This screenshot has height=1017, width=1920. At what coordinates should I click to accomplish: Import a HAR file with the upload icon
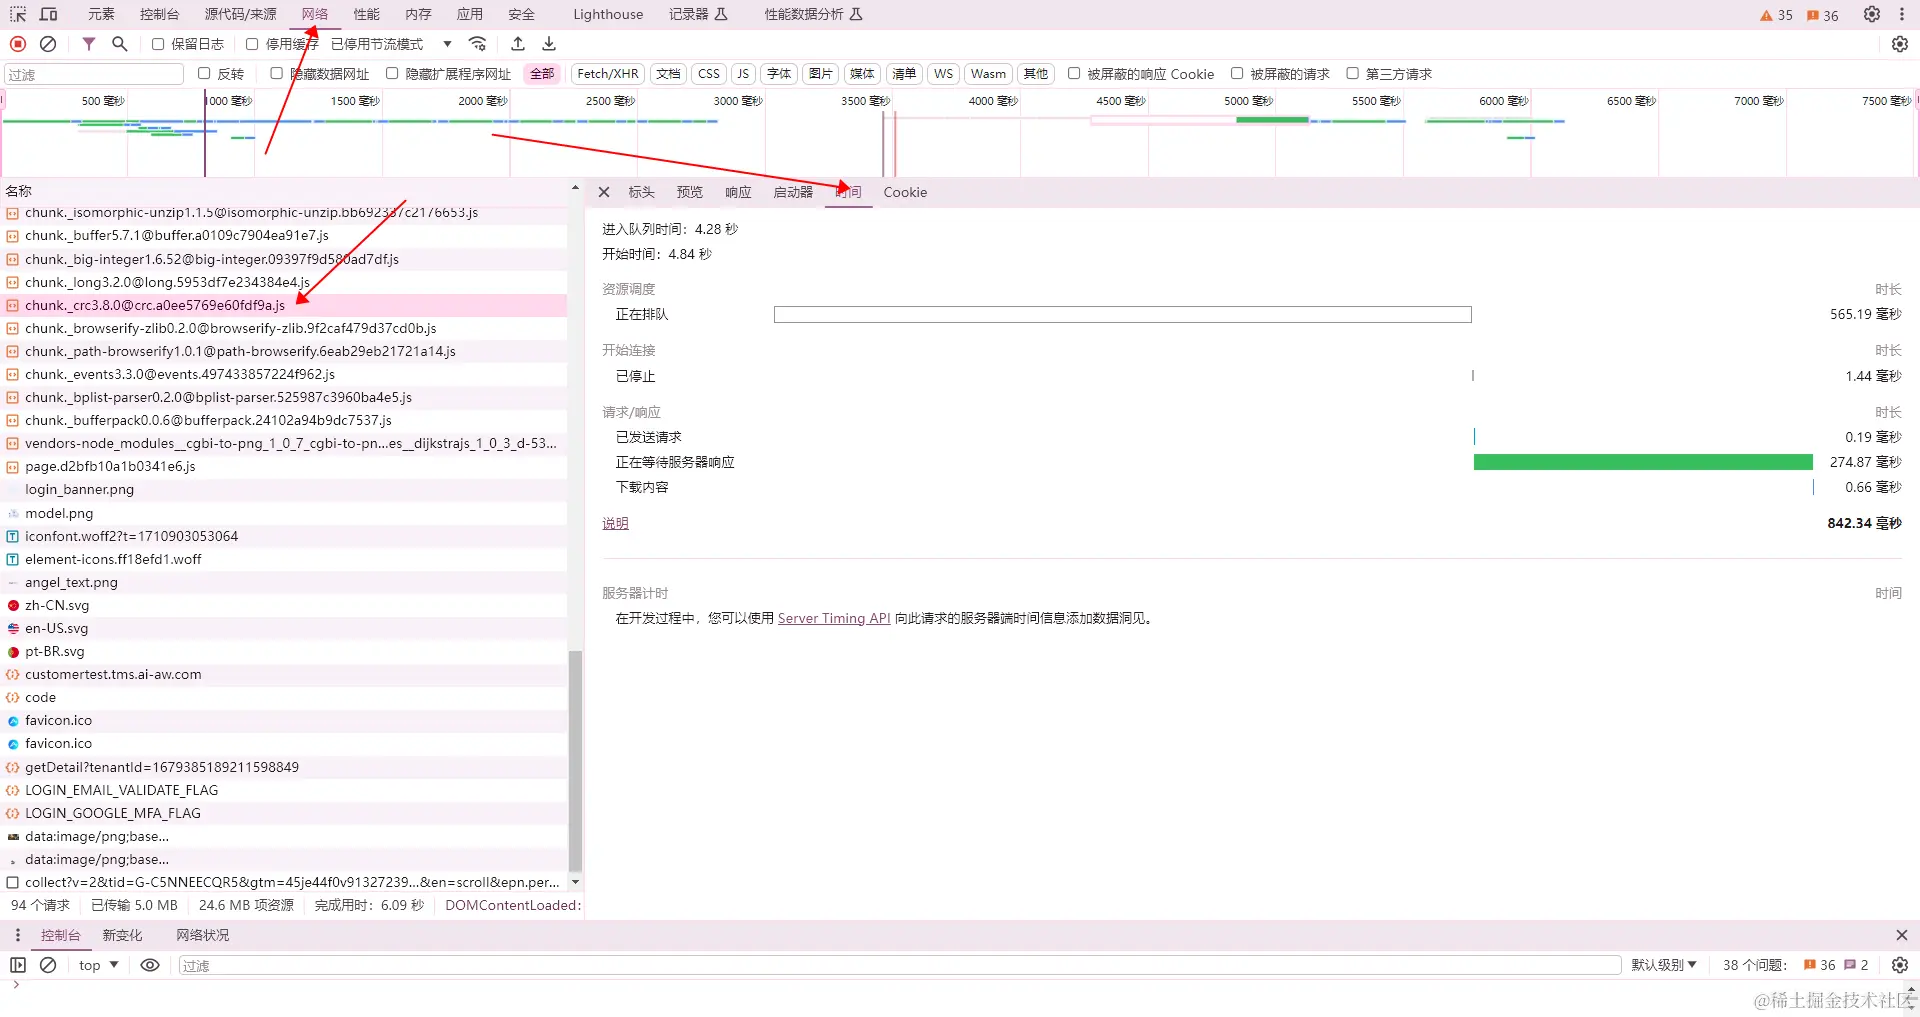pyautogui.click(x=518, y=44)
